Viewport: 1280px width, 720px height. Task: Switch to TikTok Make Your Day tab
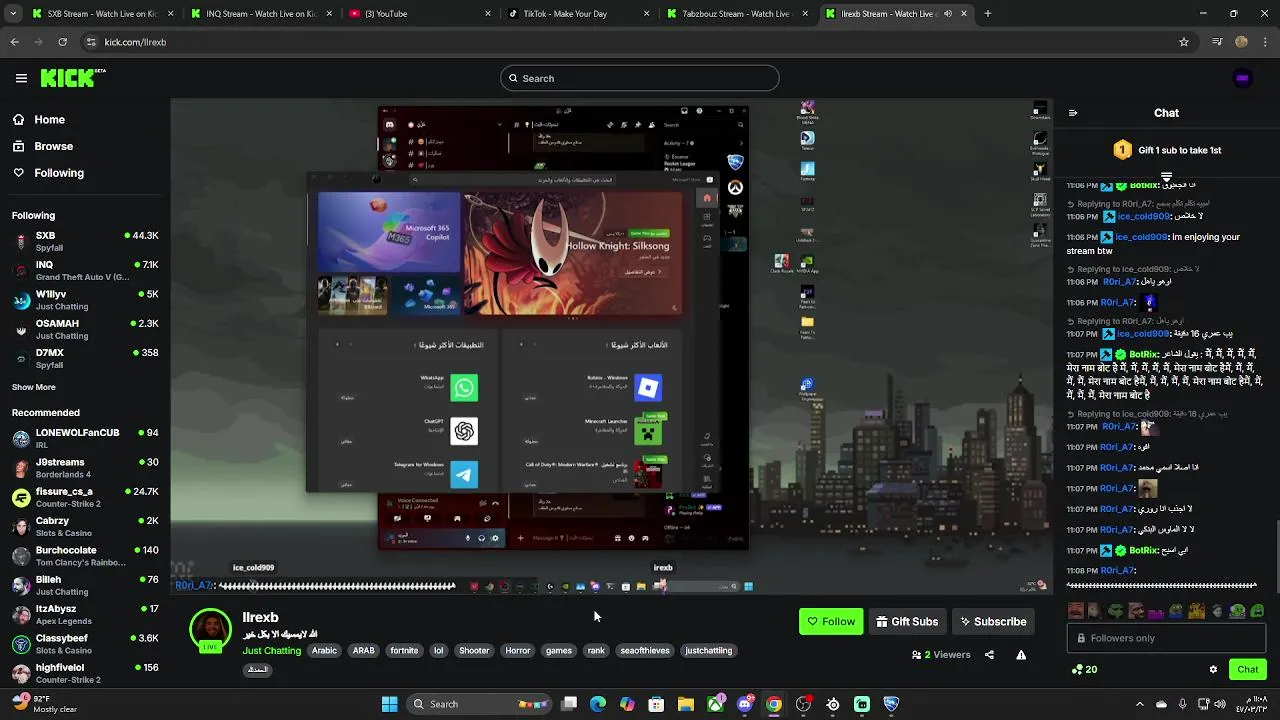pos(578,14)
